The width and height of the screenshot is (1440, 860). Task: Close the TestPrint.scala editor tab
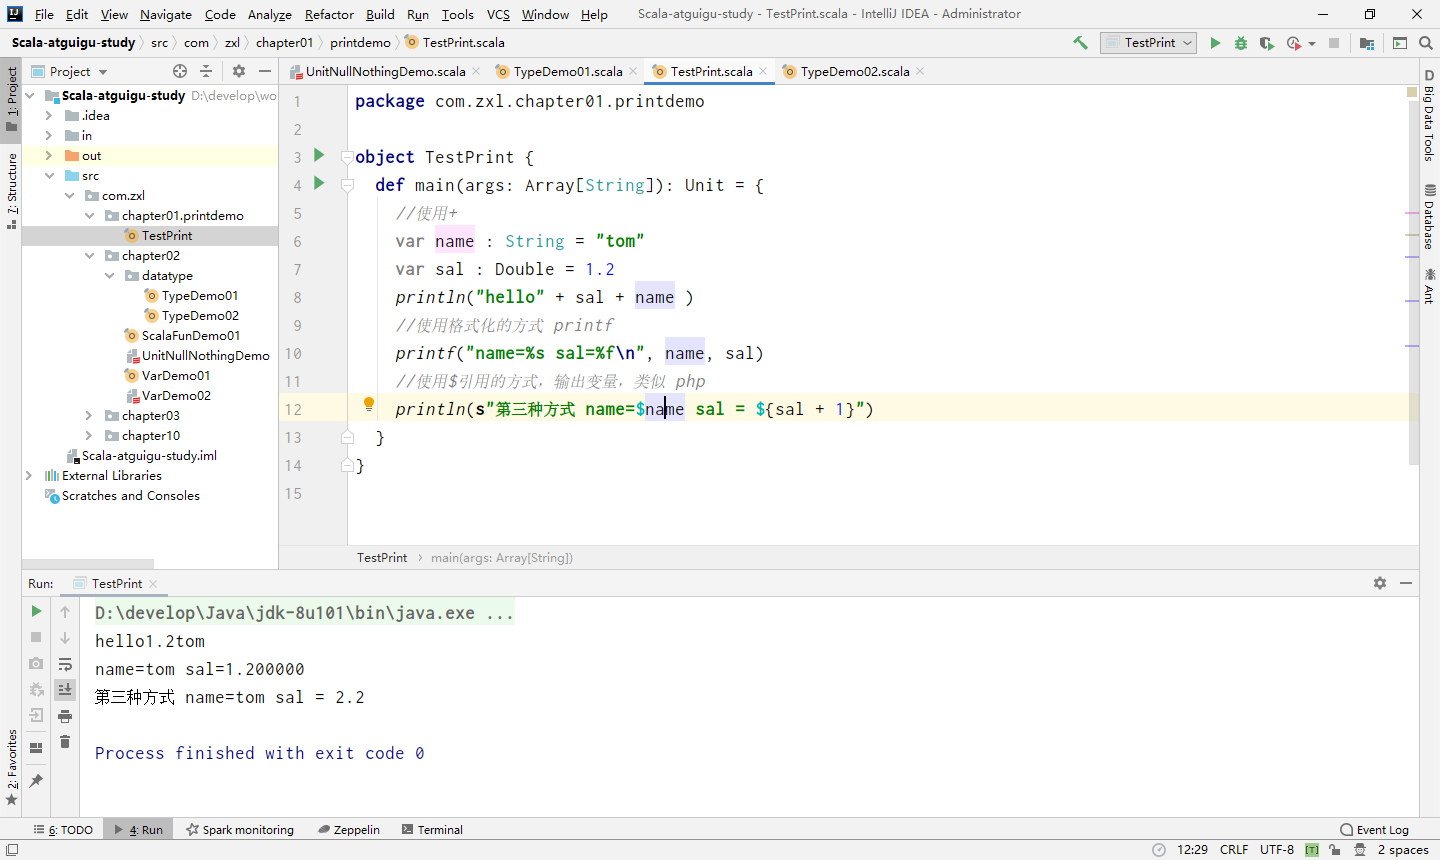(x=763, y=71)
